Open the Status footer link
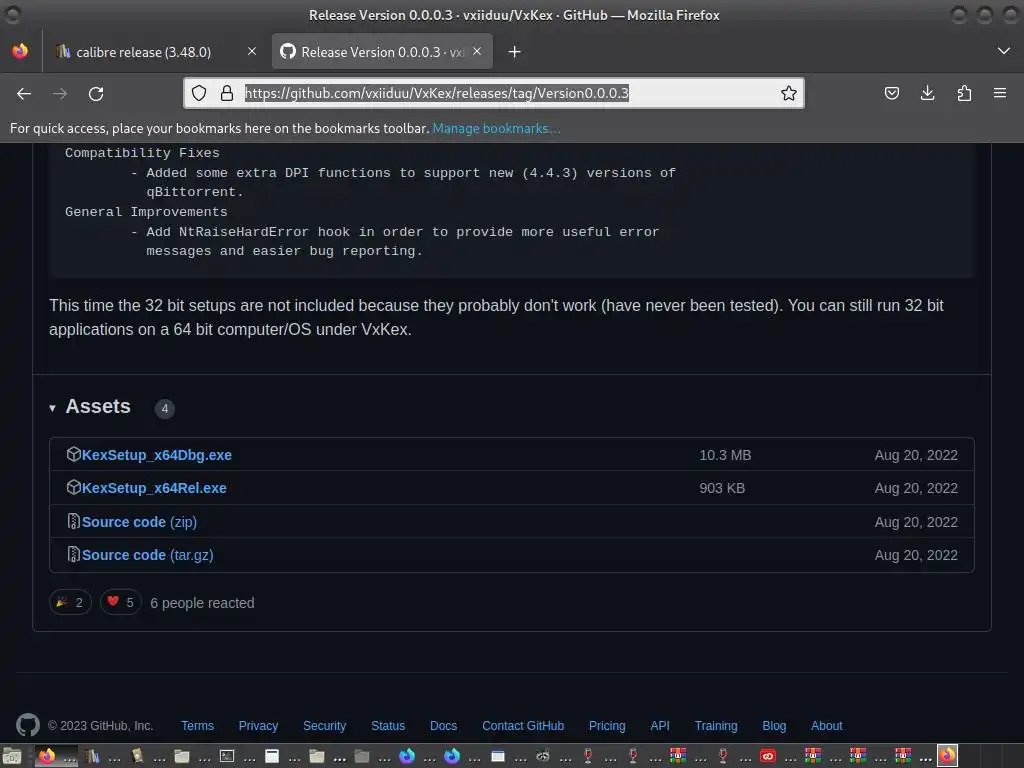Viewport: 1024px width, 768px height. tap(388, 726)
